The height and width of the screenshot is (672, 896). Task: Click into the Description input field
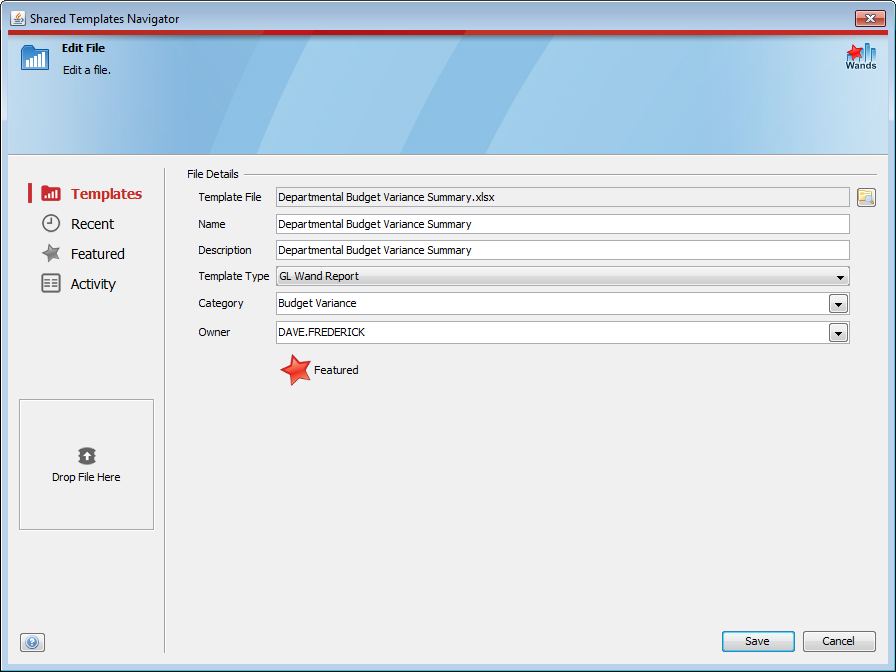coord(562,250)
